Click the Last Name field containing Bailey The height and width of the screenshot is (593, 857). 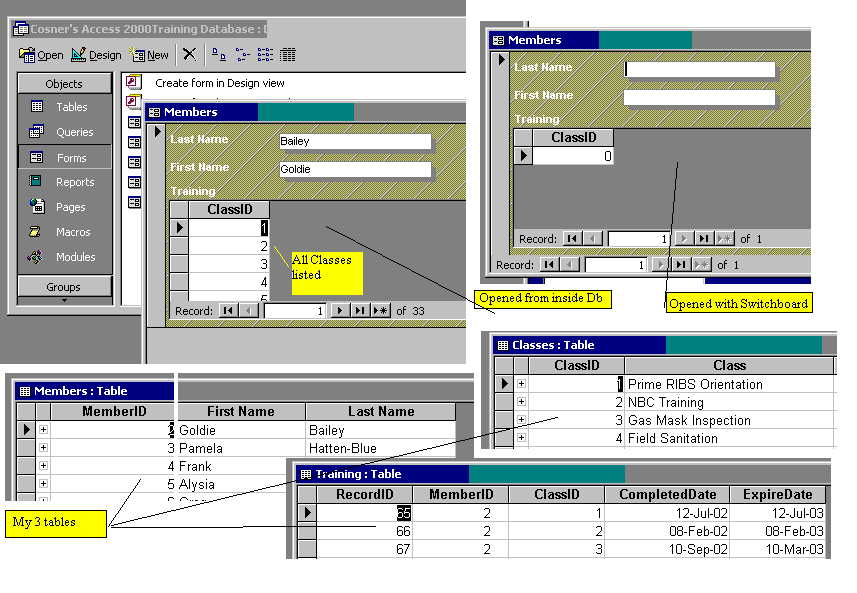click(355, 141)
